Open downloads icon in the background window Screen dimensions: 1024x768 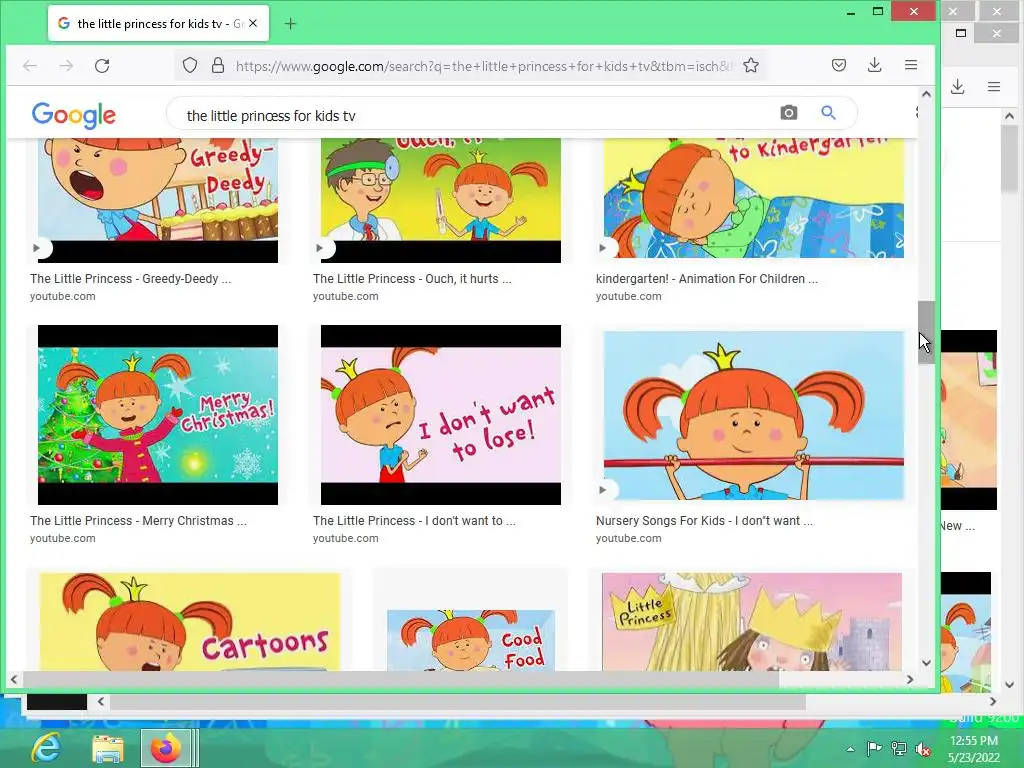click(x=957, y=87)
